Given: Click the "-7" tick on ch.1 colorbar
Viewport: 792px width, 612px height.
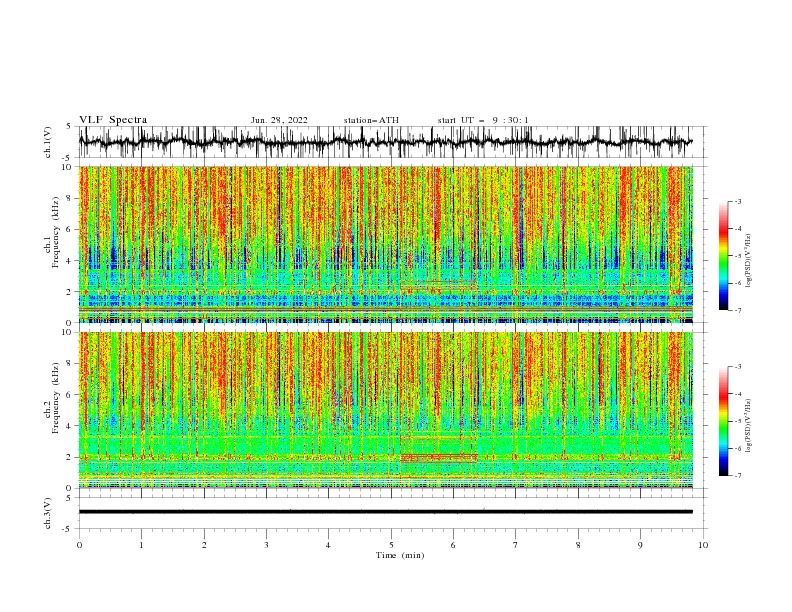Looking at the screenshot, I should tap(737, 310).
